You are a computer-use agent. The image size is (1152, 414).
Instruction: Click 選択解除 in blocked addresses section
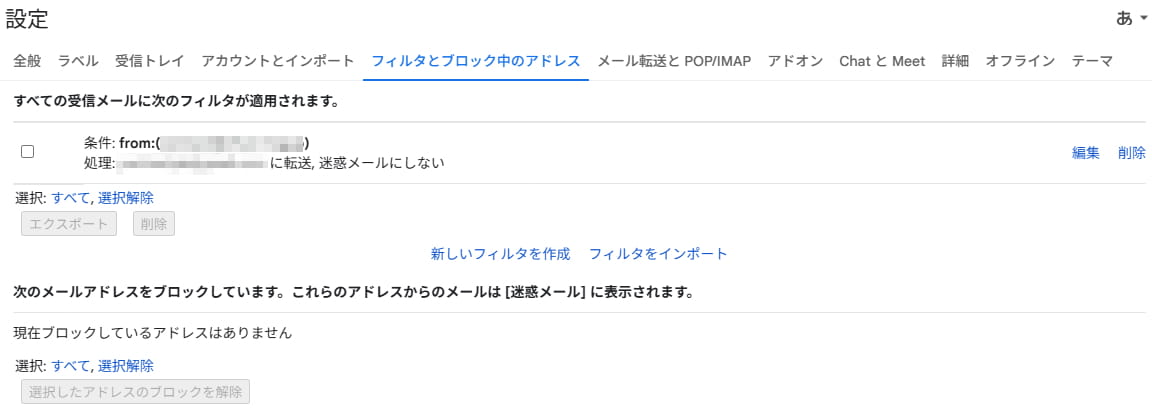pos(126,366)
